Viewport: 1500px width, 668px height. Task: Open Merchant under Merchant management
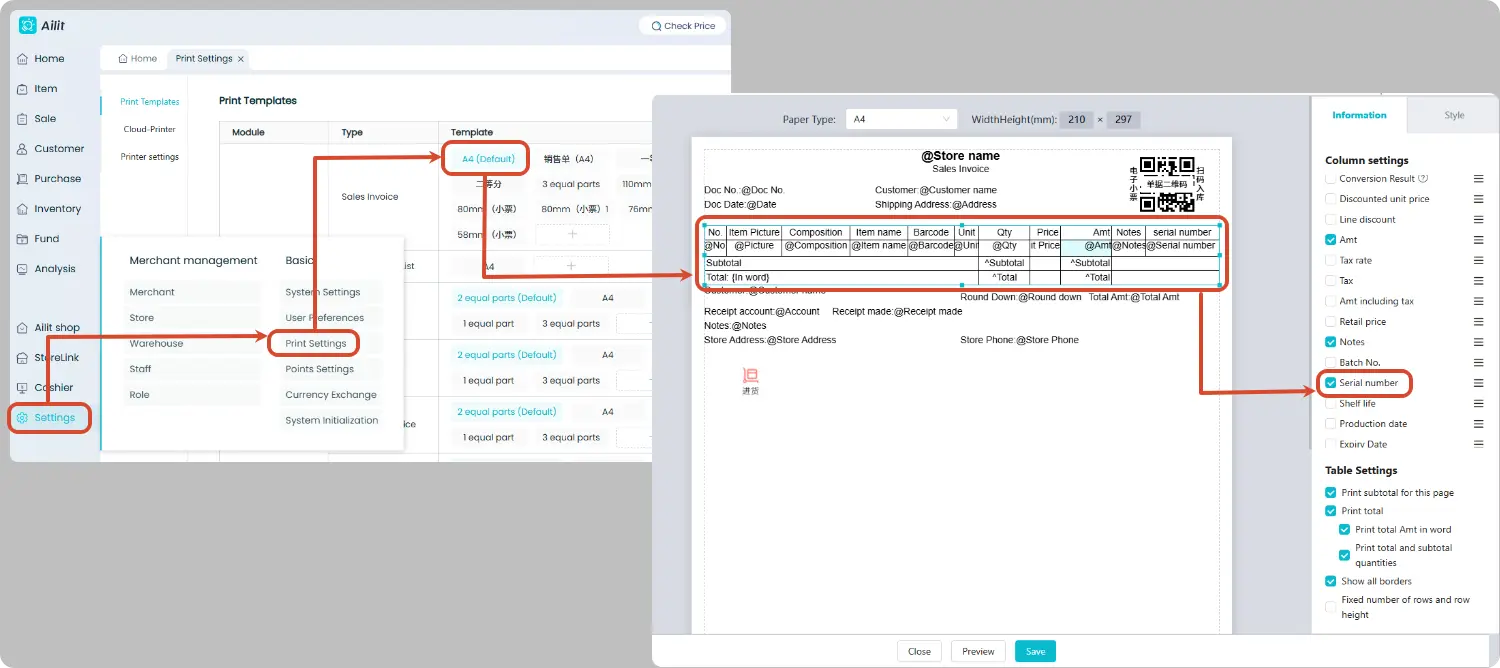[152, 292]
